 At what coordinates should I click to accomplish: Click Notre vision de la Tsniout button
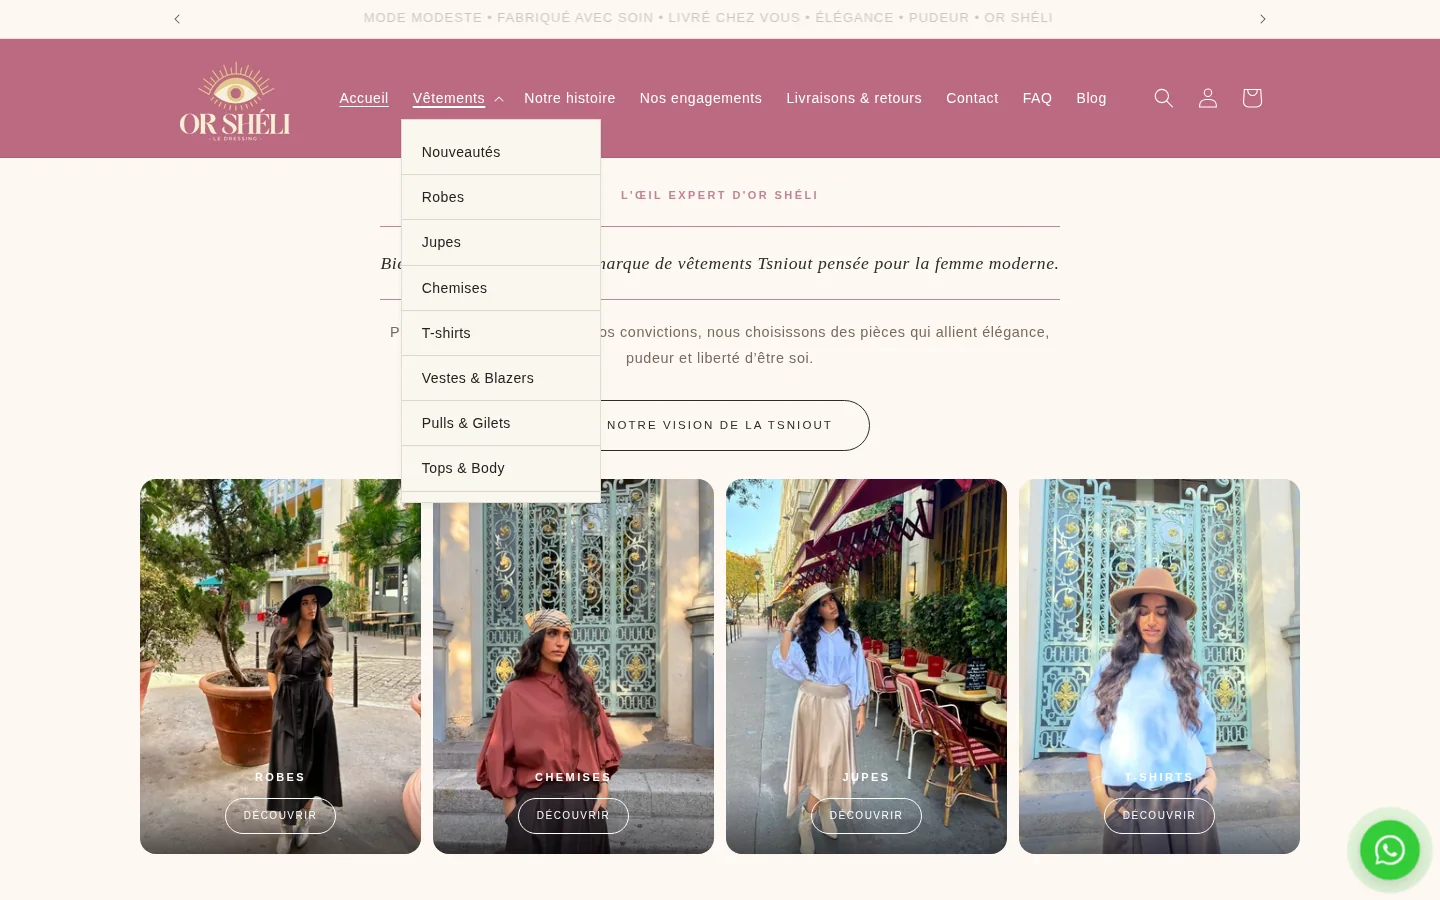tap(734, 425)
